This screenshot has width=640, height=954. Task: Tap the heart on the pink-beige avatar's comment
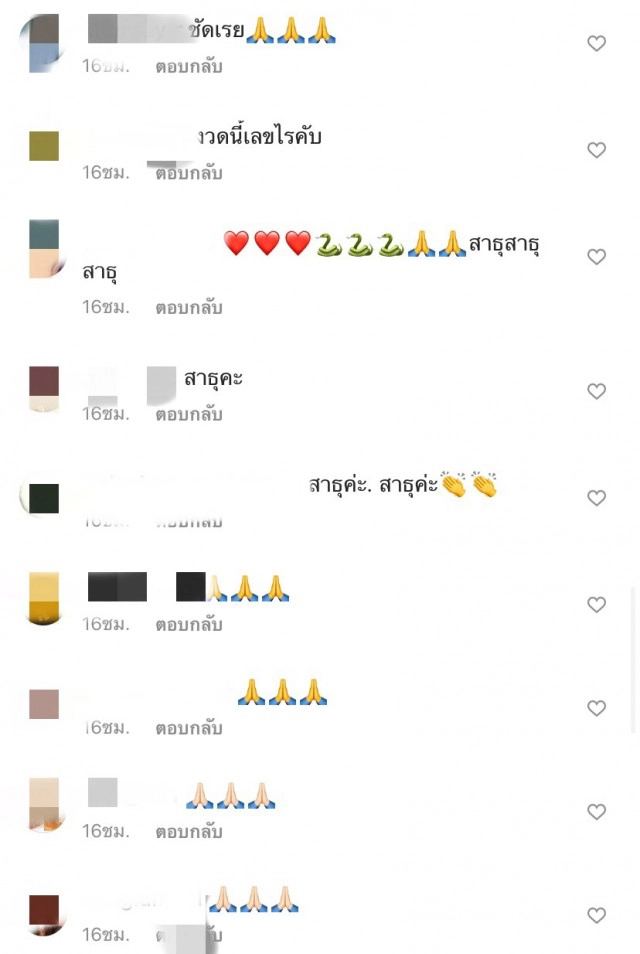[596, 708]
